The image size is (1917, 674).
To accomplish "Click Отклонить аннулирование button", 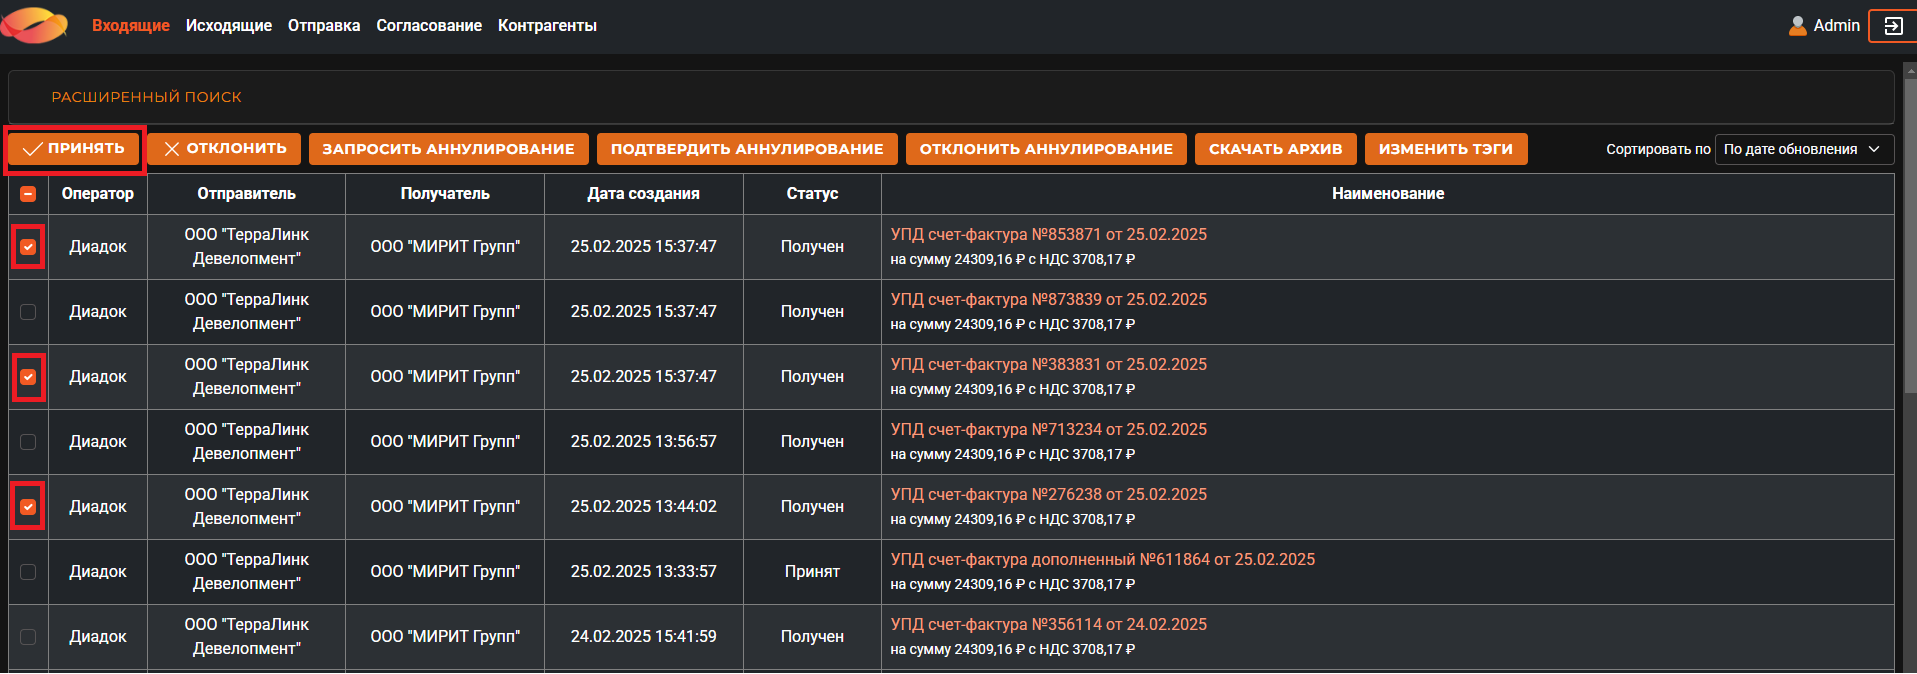I will coord(1046,149).
